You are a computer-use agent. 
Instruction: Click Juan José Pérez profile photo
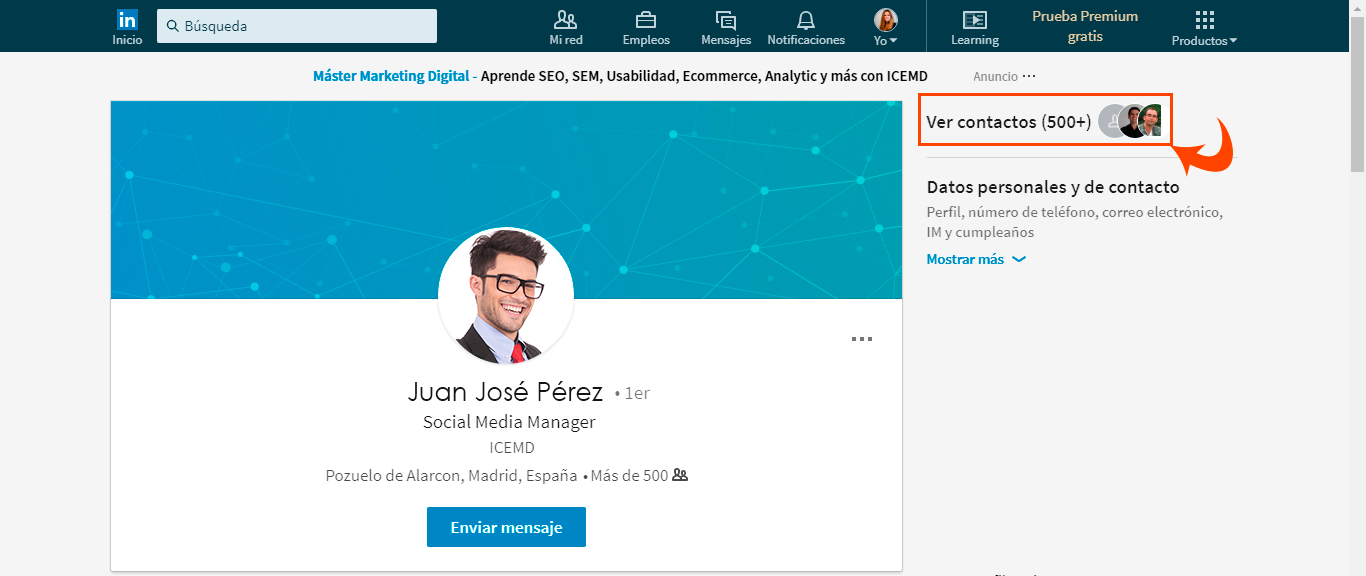pos(506,296)
